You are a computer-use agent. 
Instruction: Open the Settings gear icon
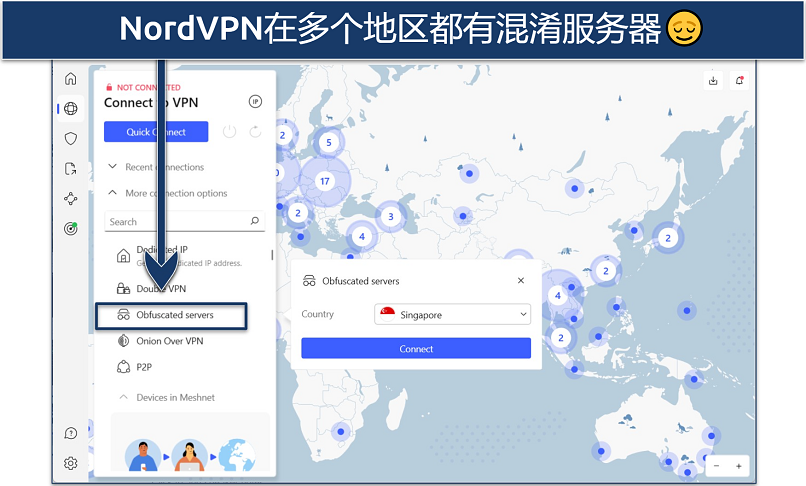[x=70, y=463]
